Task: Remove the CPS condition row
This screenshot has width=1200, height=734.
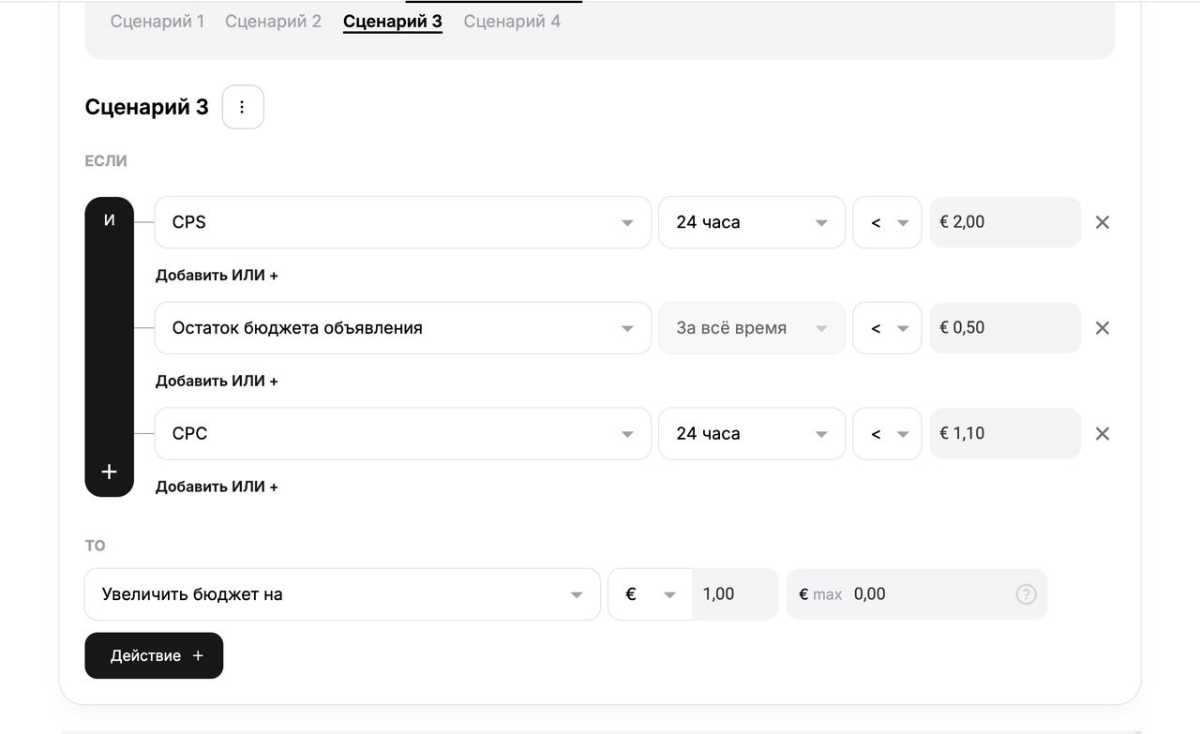Action: [x=1102, y=222]
